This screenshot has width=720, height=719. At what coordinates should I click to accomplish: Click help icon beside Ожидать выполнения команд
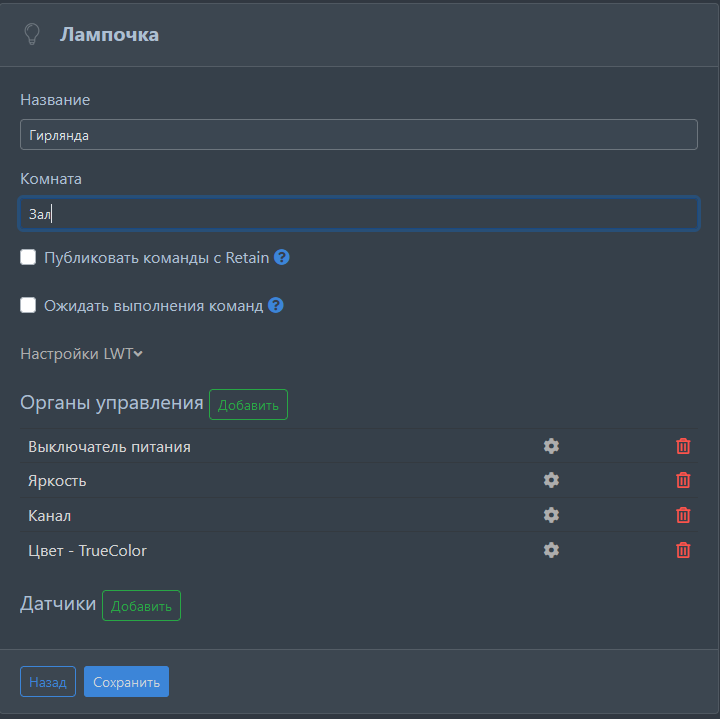[x=276, y=305]
